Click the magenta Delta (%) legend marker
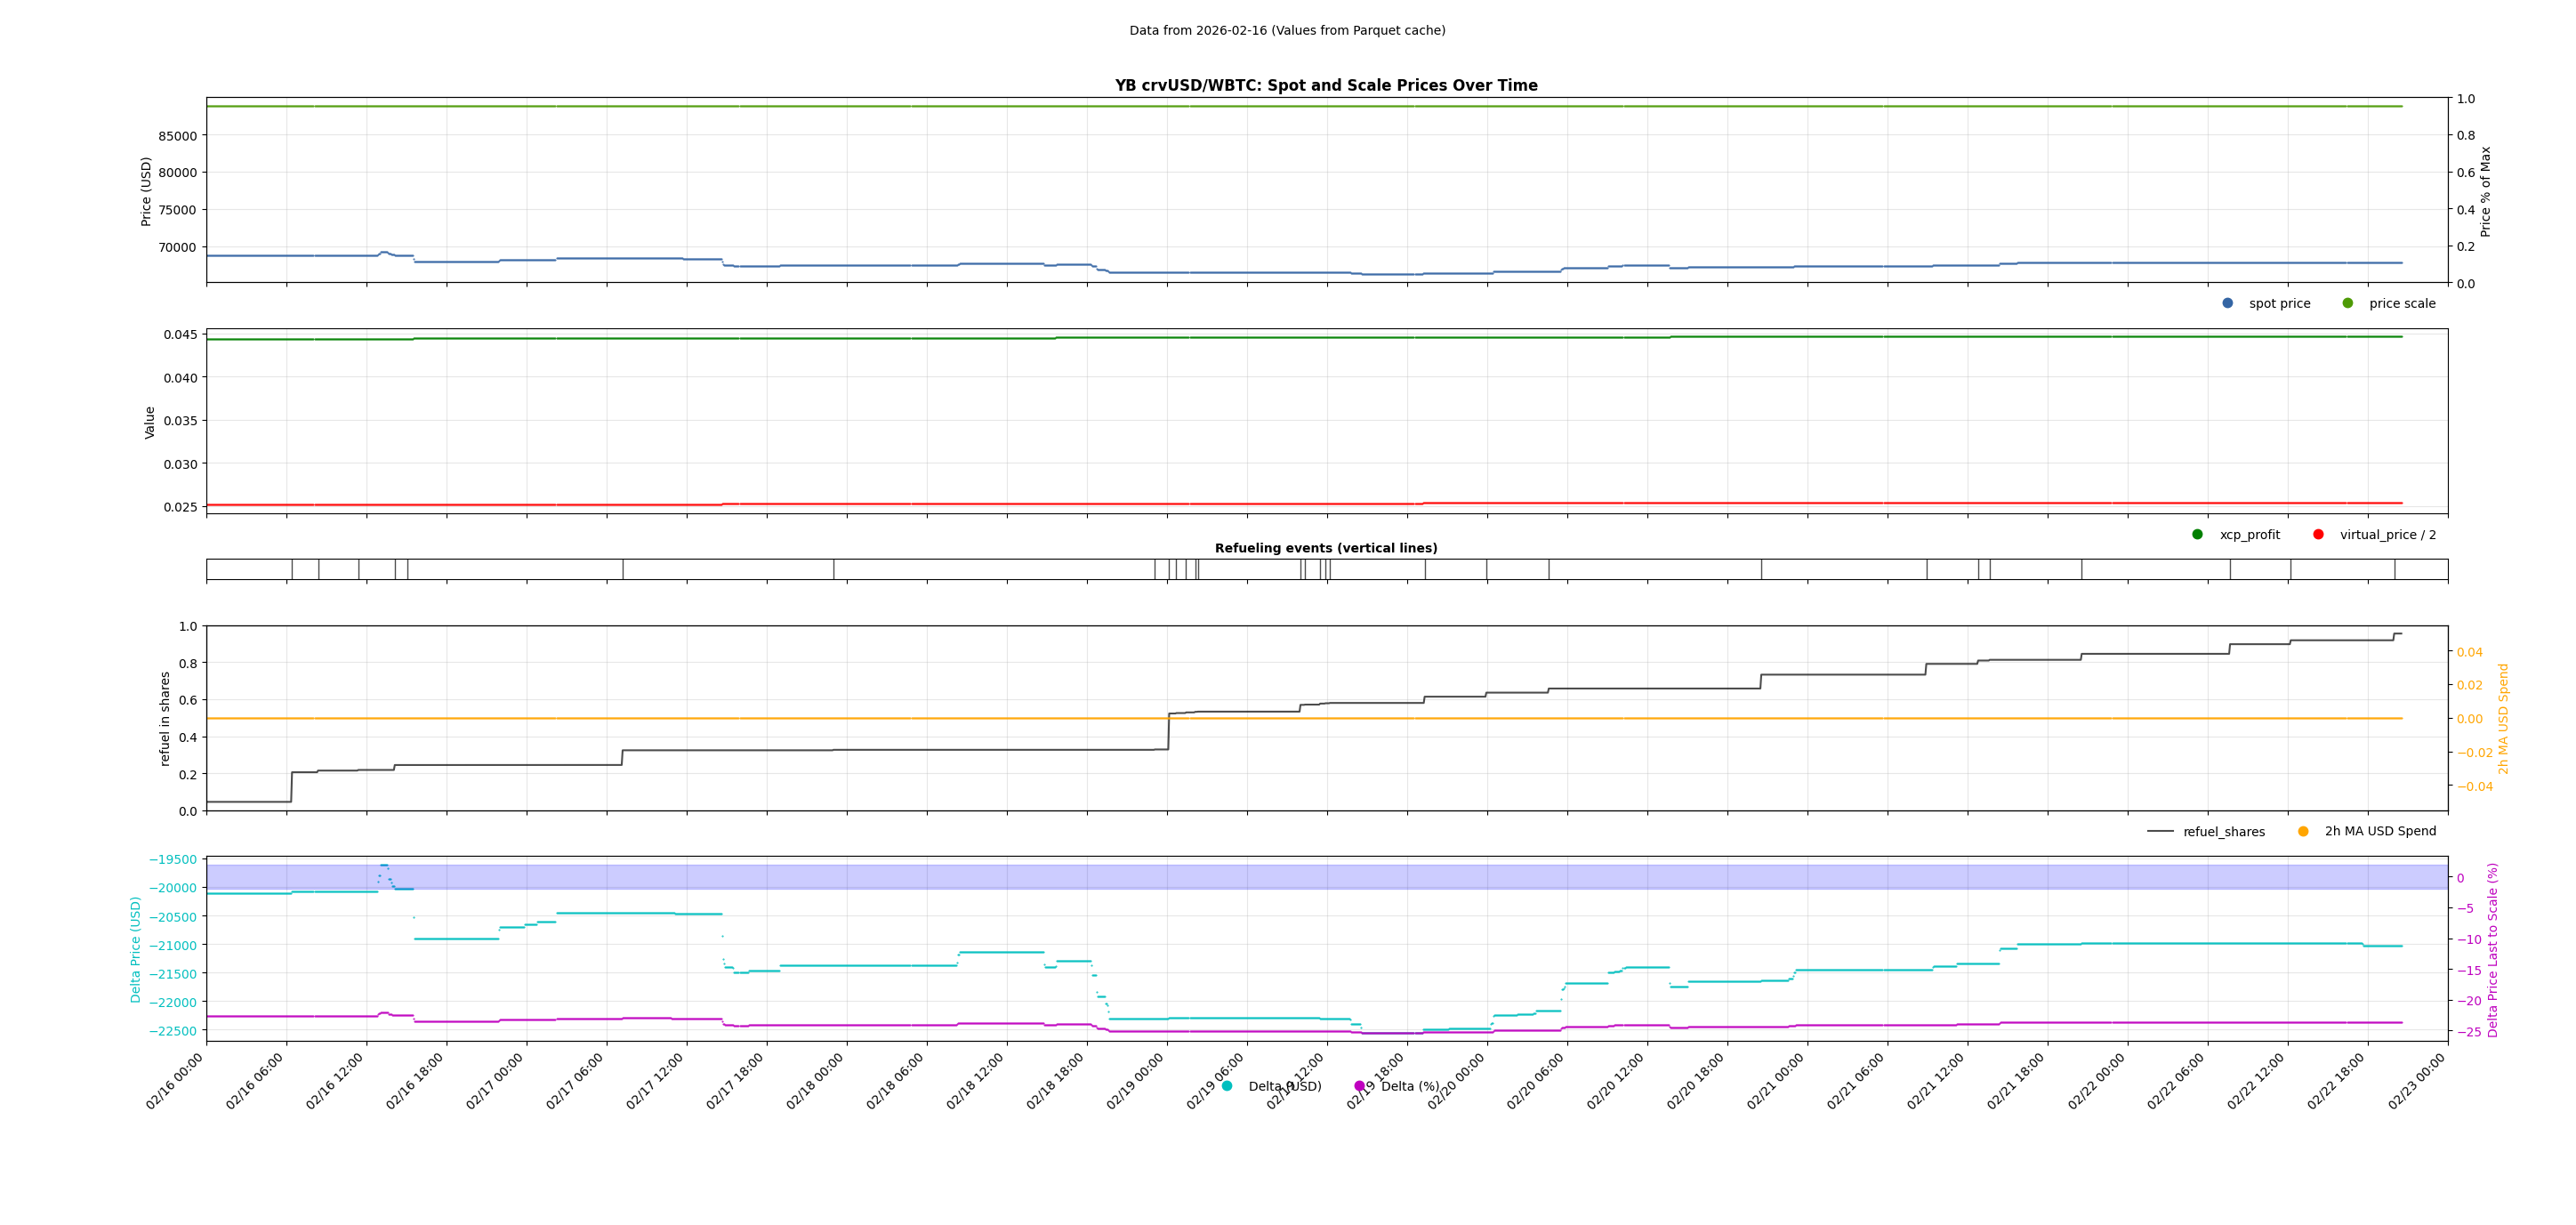 1359,1086
